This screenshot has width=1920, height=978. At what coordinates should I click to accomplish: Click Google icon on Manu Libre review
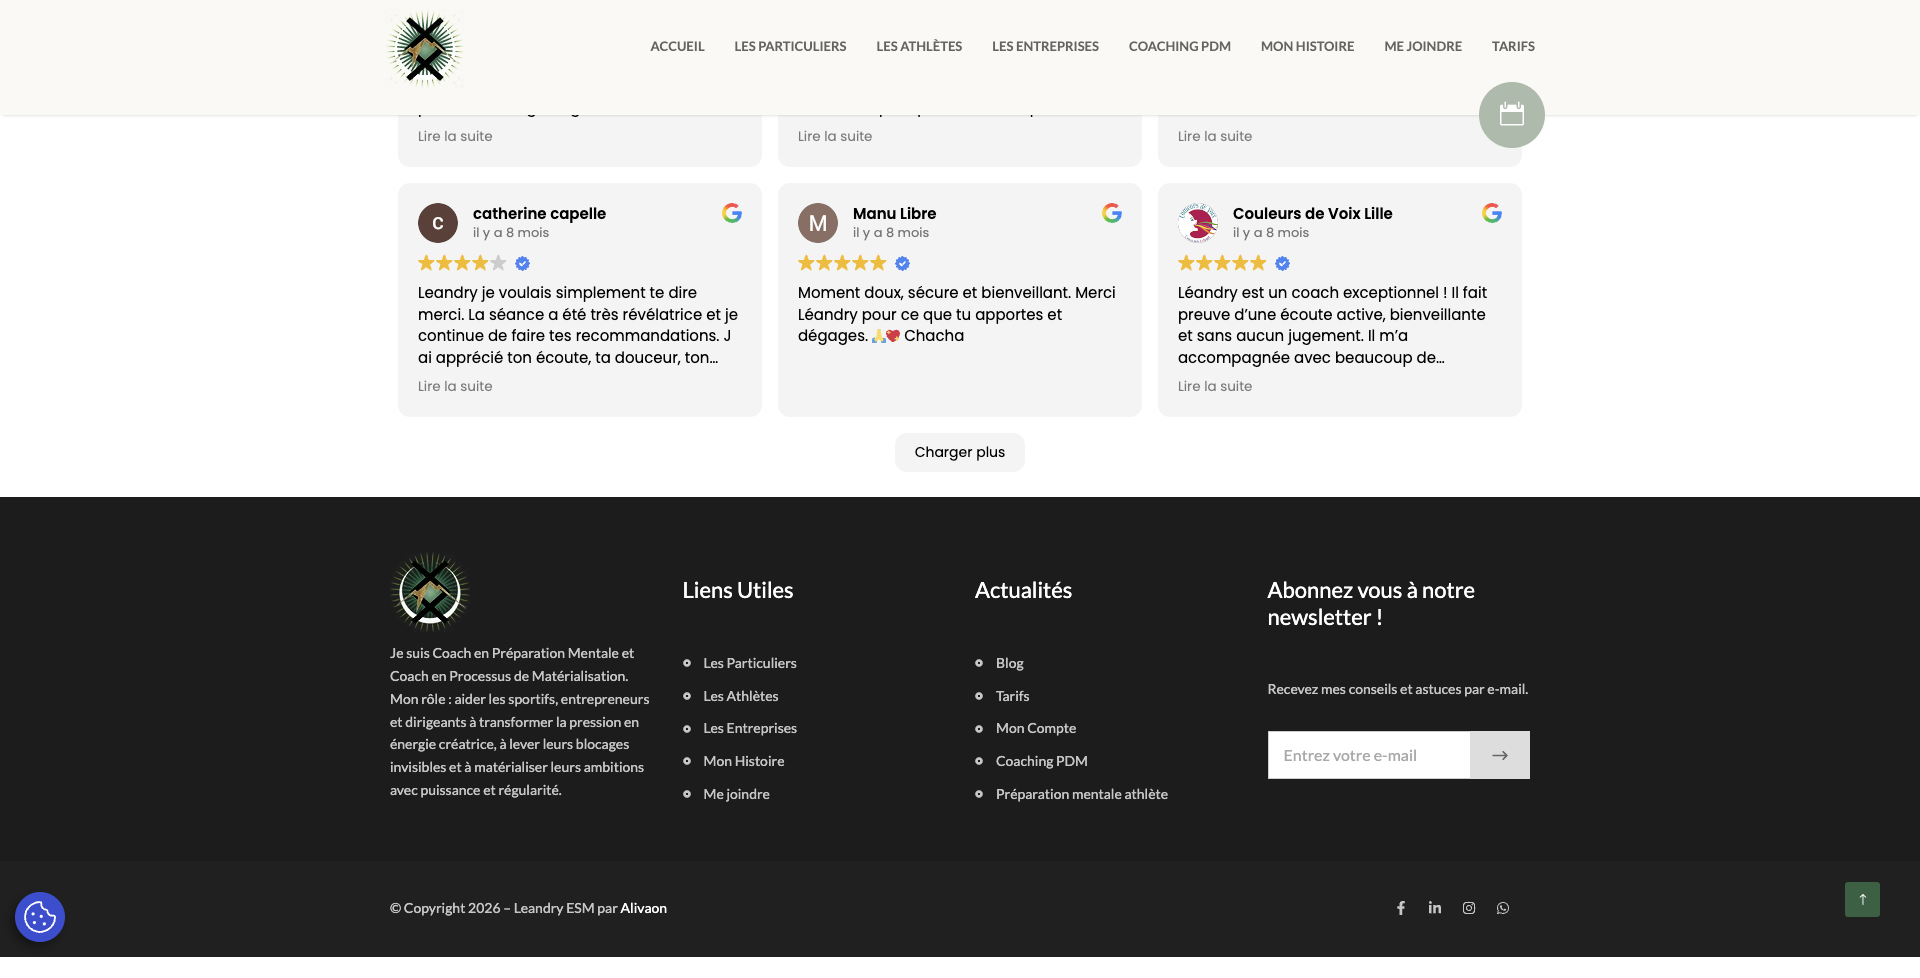click(x=1112, y=213)
